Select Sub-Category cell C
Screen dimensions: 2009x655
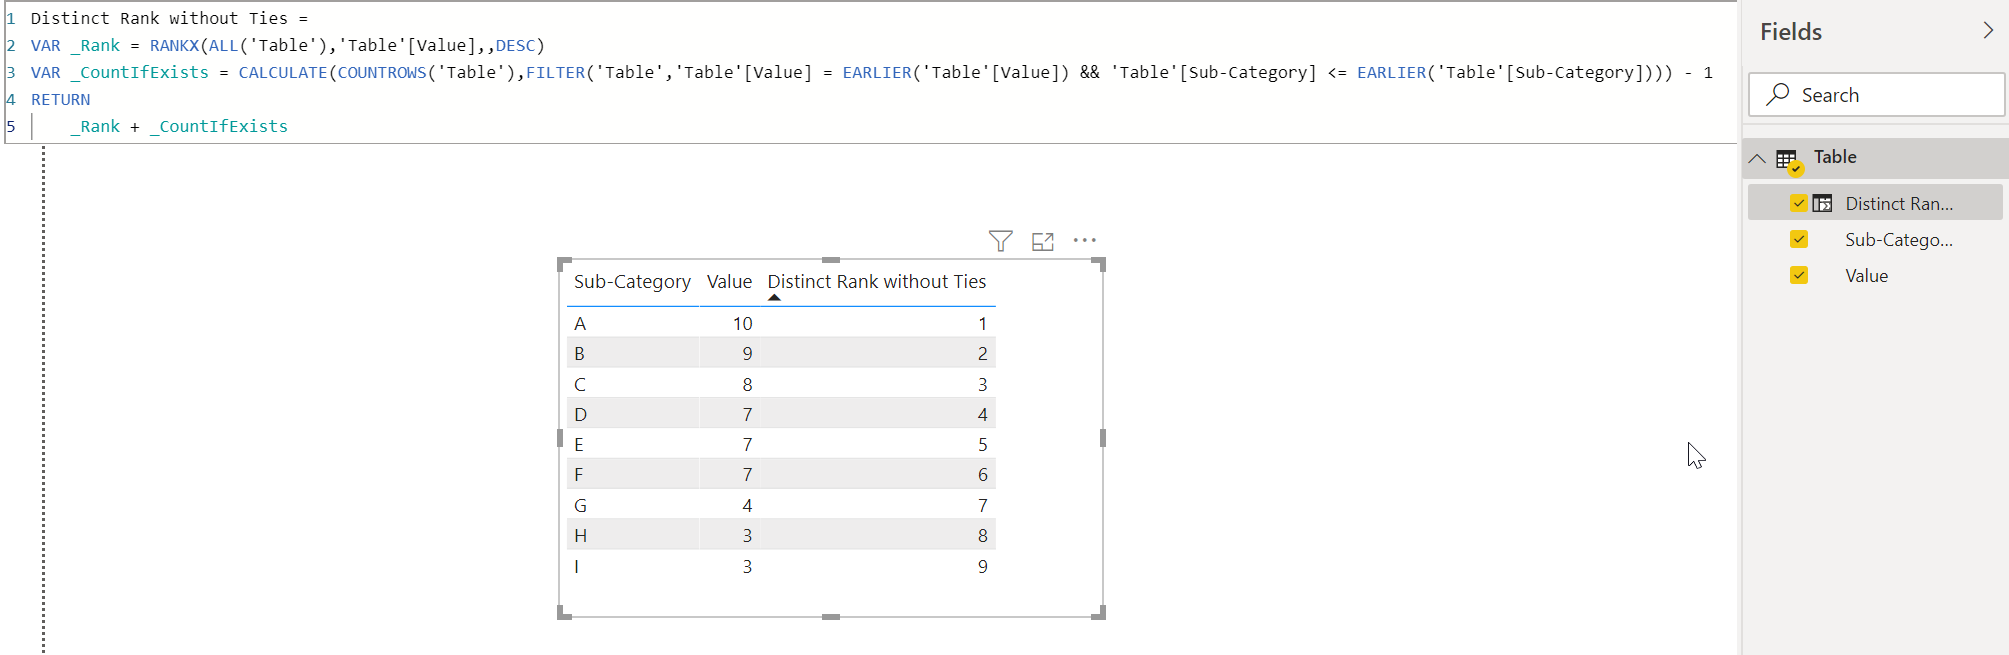click(x=580, y=385)
